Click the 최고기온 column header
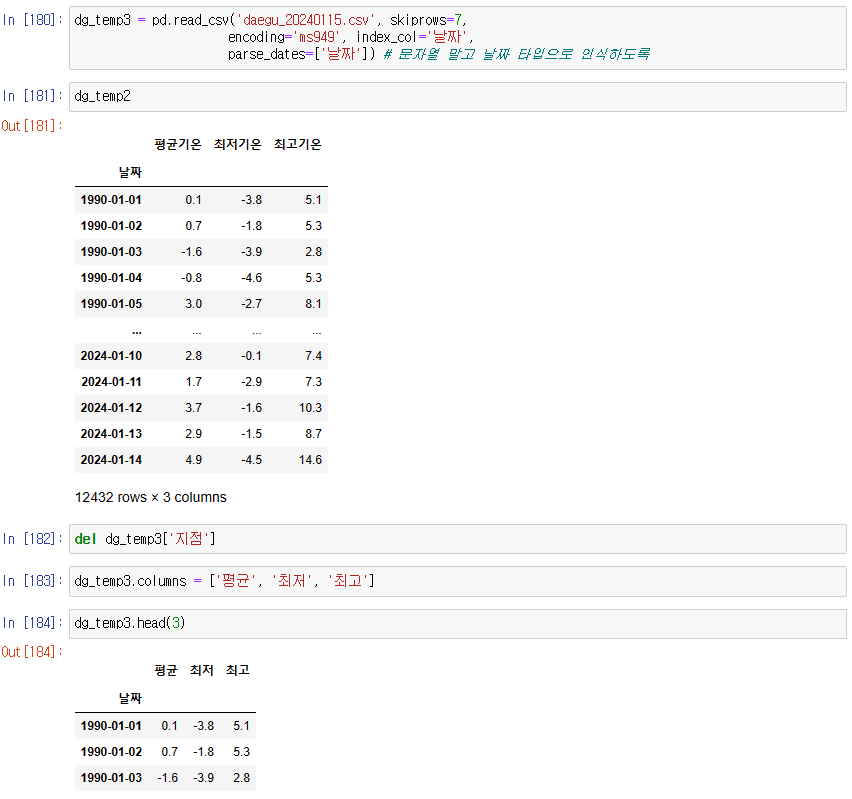852x799 pixels. (x=298, y=144)
